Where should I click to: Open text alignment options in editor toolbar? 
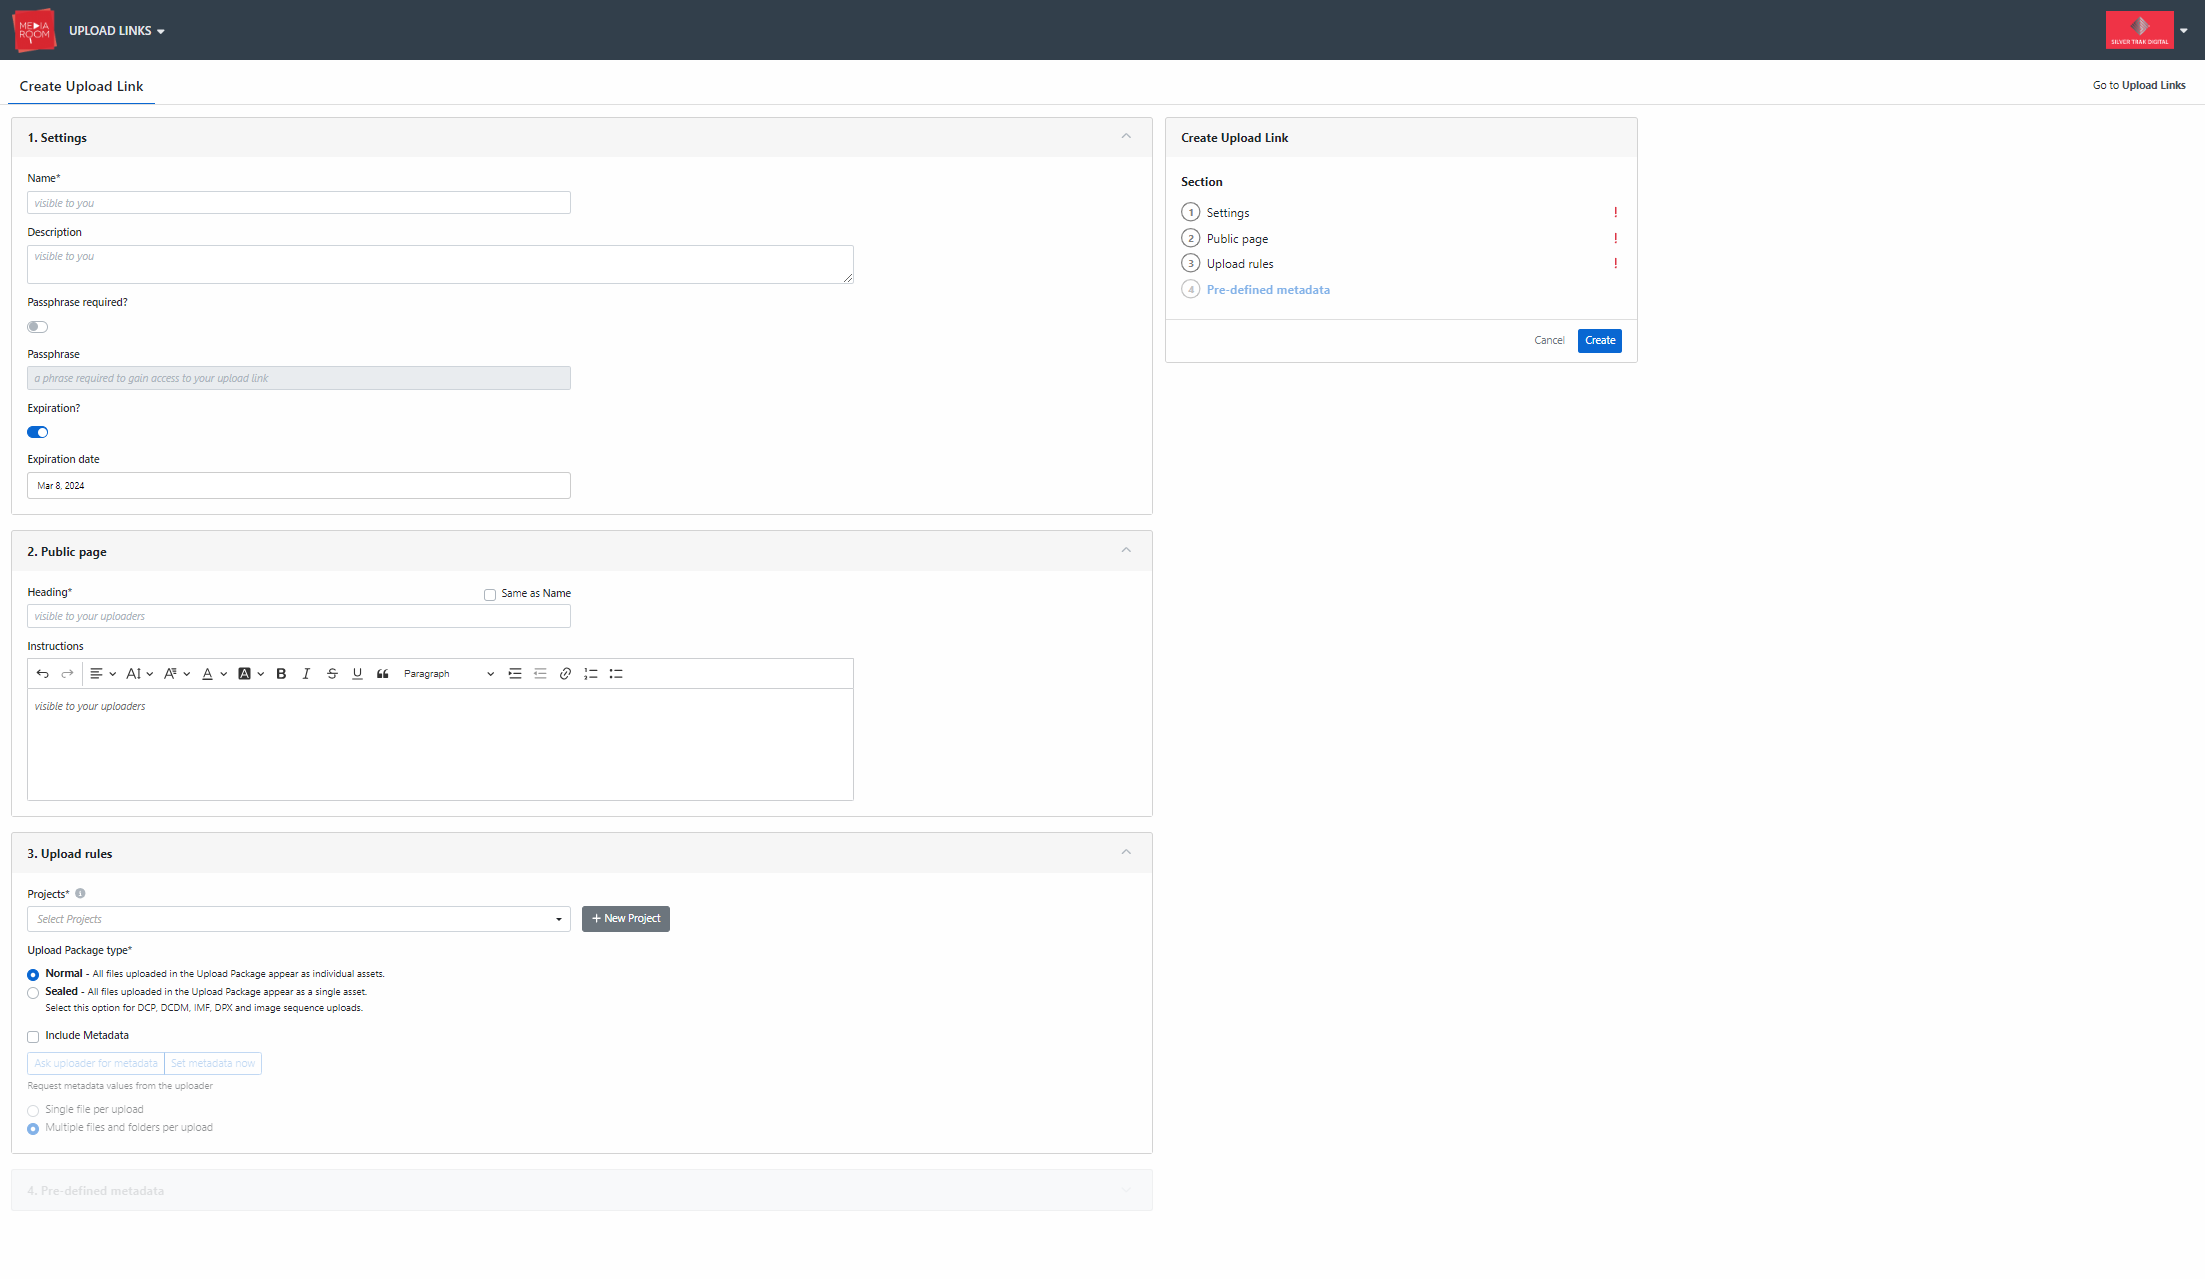(x=103, y=674)
